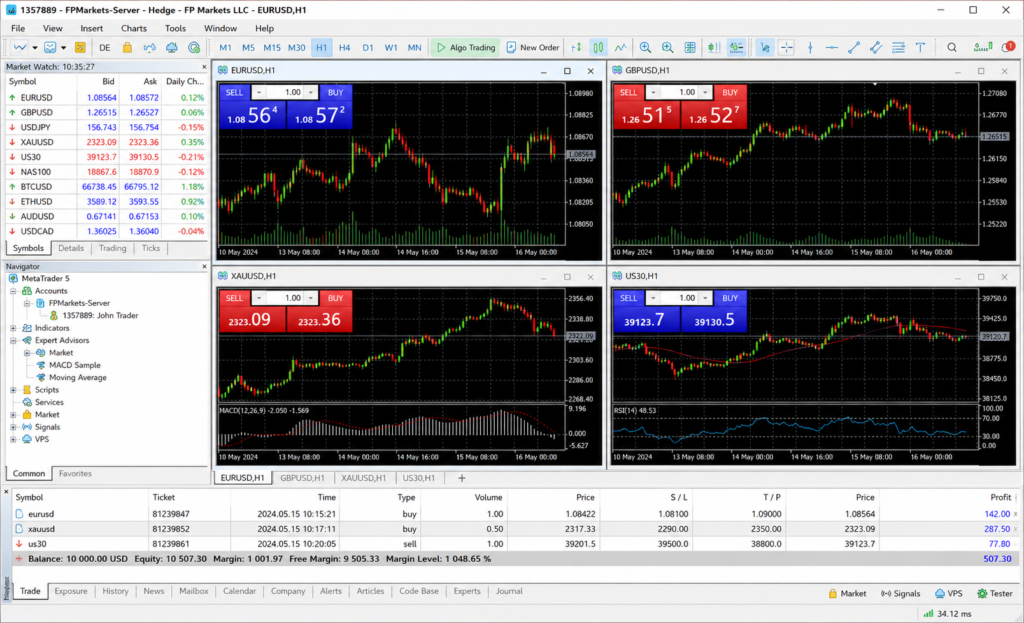Toggle the chart shift icon
Viewport: 1024px width, 623px height.
[x=736, y=48]
